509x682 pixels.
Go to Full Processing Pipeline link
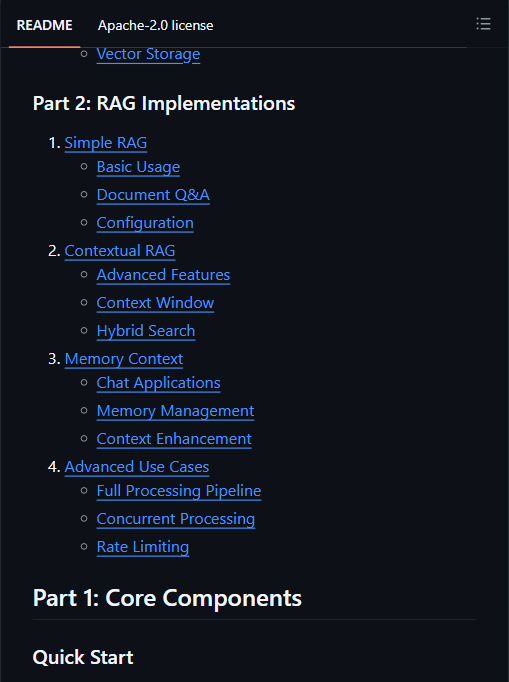(179, 491)
